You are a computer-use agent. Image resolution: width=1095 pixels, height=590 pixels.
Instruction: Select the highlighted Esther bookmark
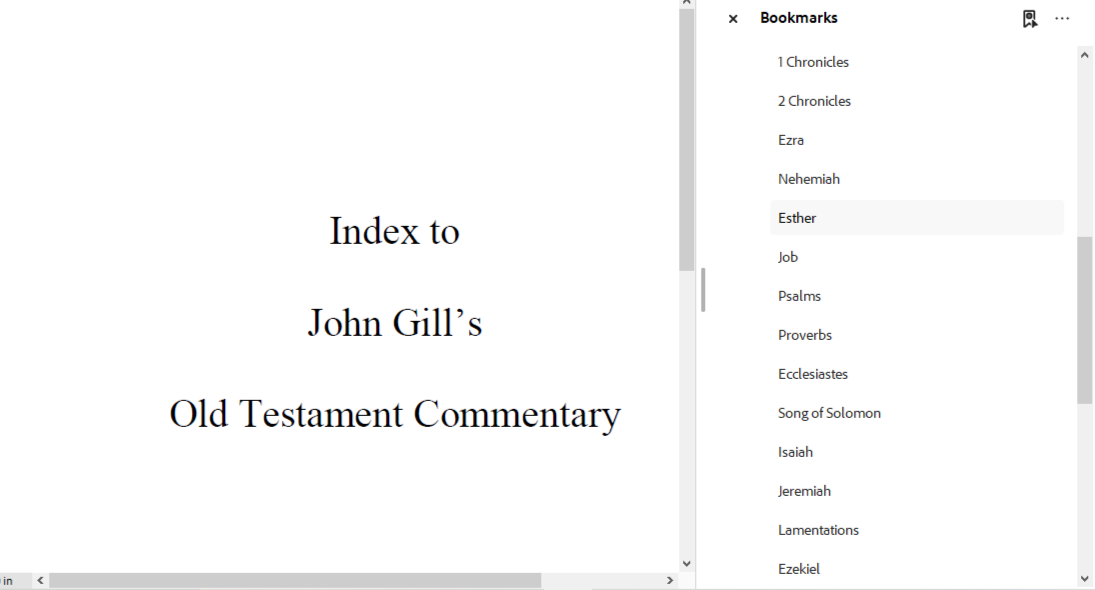point(797,218)
